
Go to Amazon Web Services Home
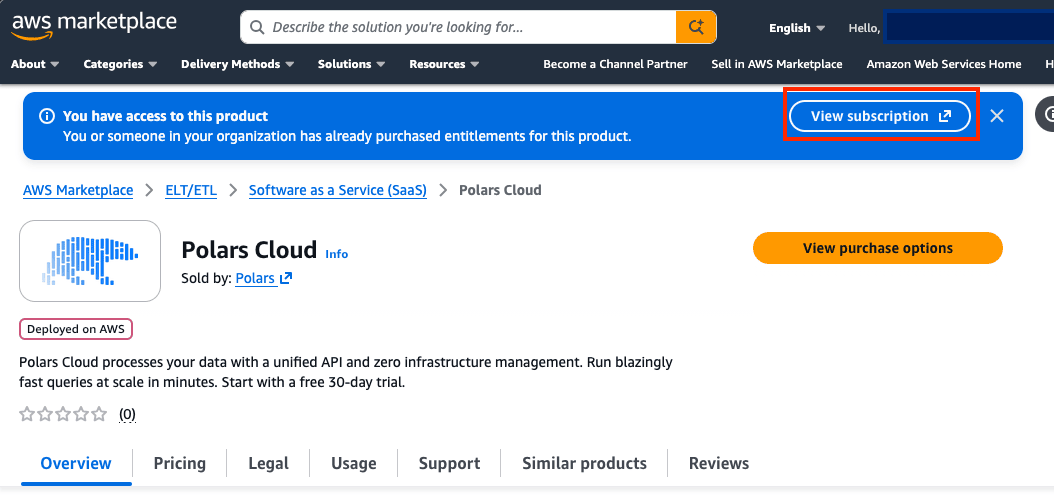944,64
